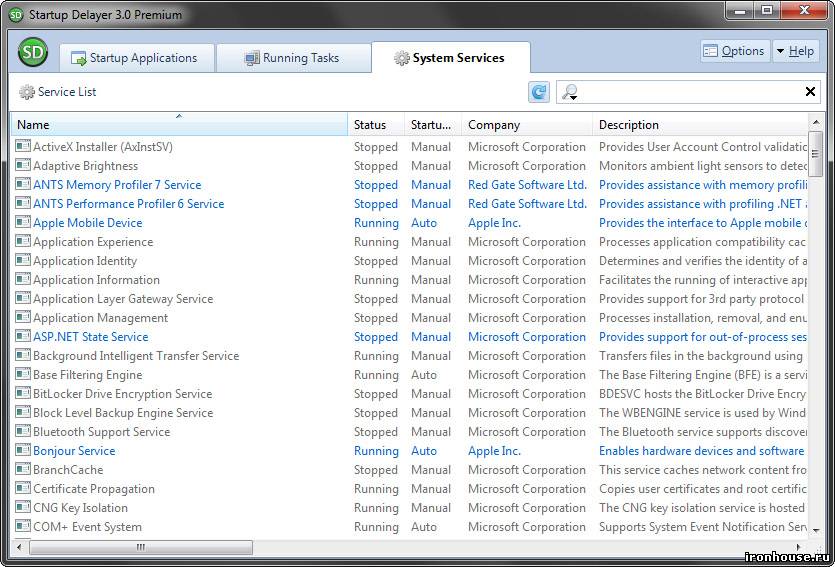Switch to the Startup Applications tab
Viewport: 835px width, 567px height.
(136, 58)
